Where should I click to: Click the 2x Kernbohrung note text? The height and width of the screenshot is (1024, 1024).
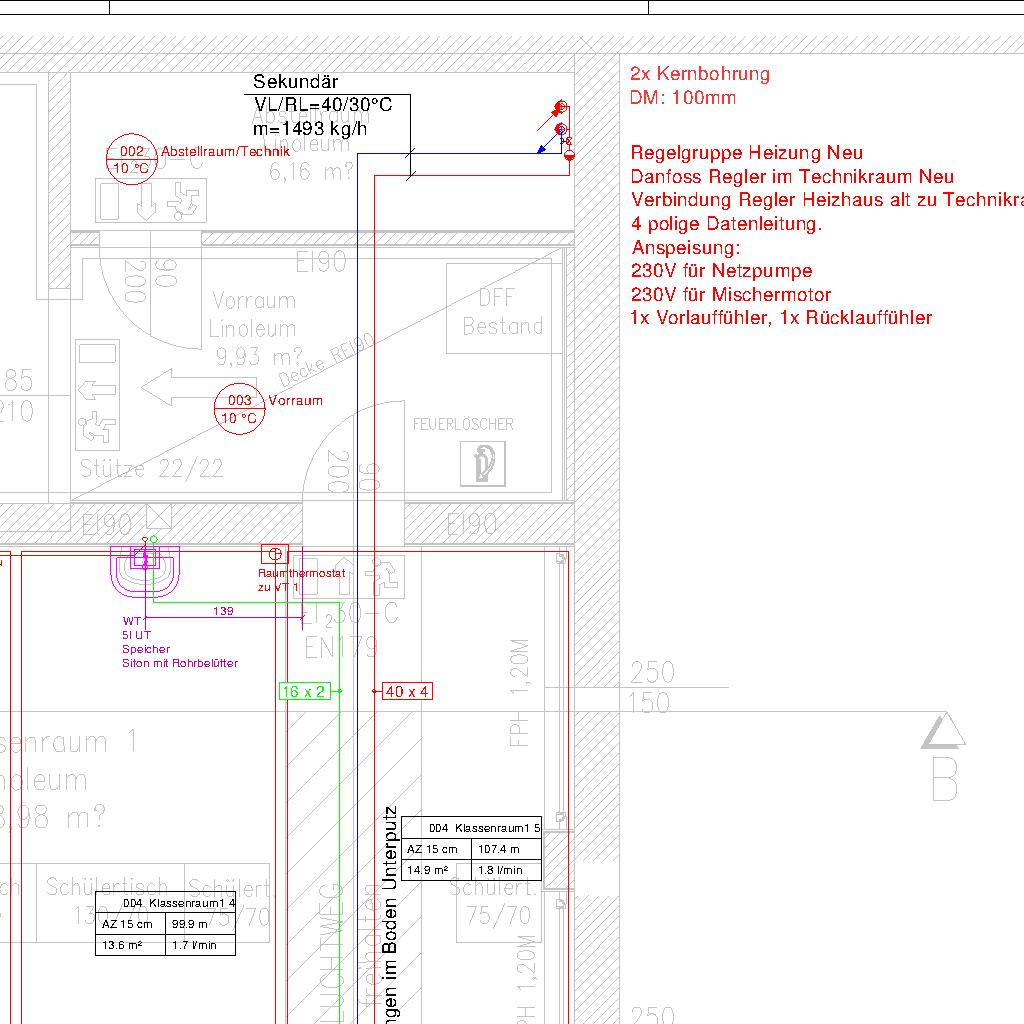click(700, 74)
